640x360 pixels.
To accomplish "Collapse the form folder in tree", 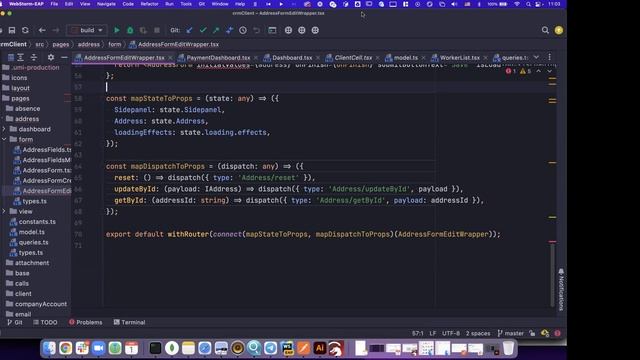I will click(x=4, y=139).
